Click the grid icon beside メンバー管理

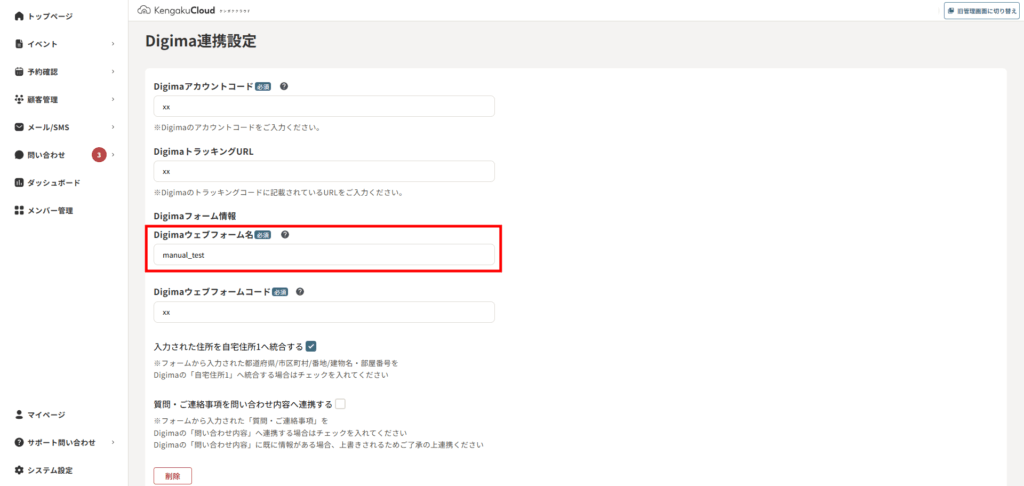pyautogui.click(x=19, y=210)
